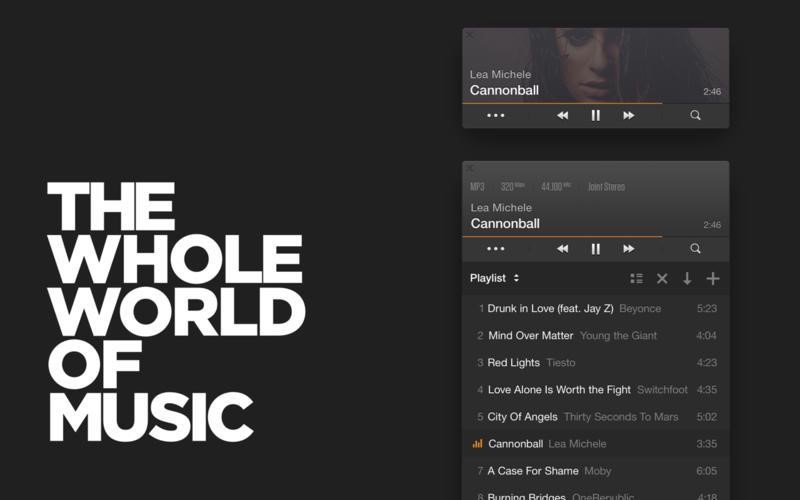This screenshot has height=500, width=800.
Task: Select track Mind Over Matter
Action: pos(595,335)
